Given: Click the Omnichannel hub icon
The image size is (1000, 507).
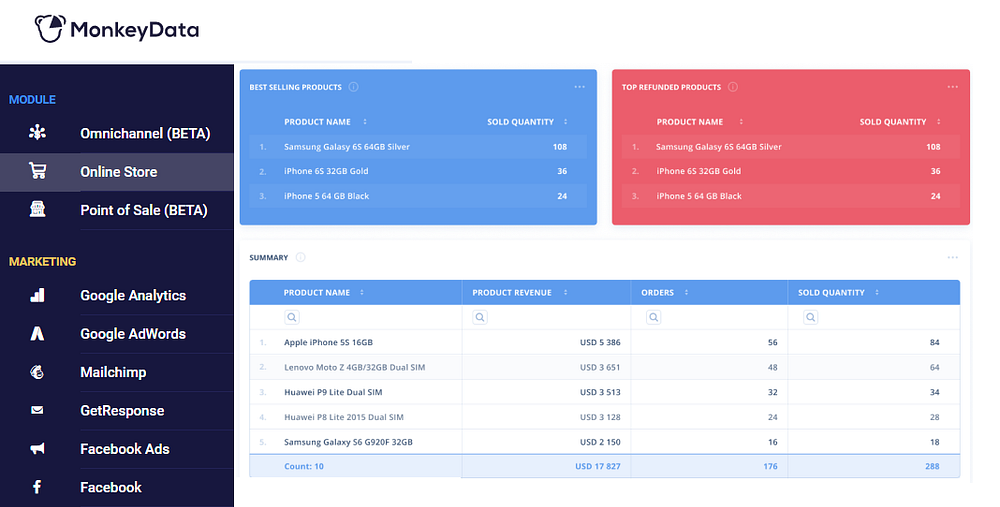Looking at the screenshot, I should click(38, 133).
